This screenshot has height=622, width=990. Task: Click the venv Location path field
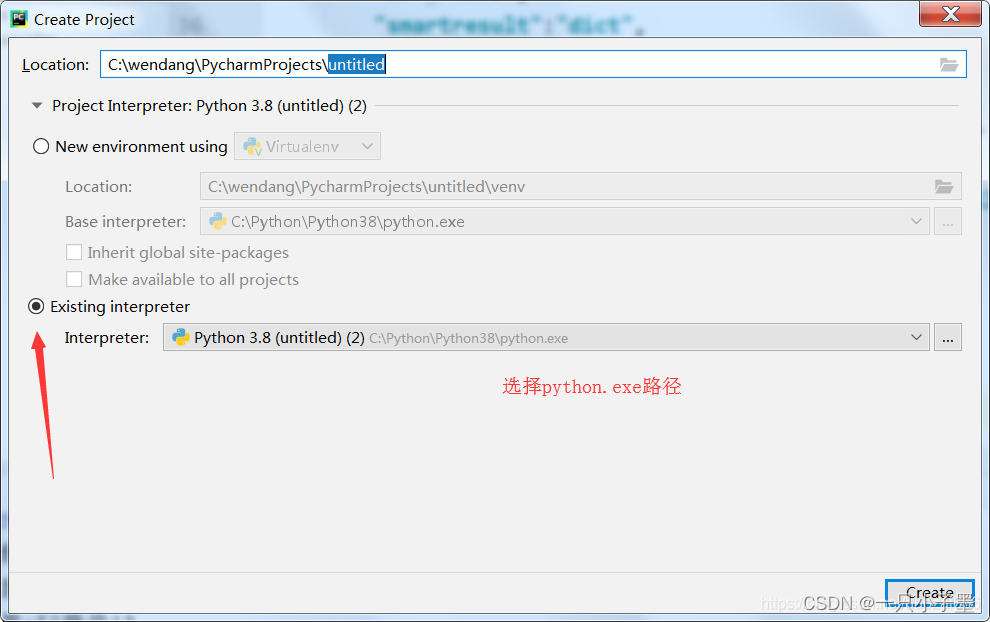(580, 186)
